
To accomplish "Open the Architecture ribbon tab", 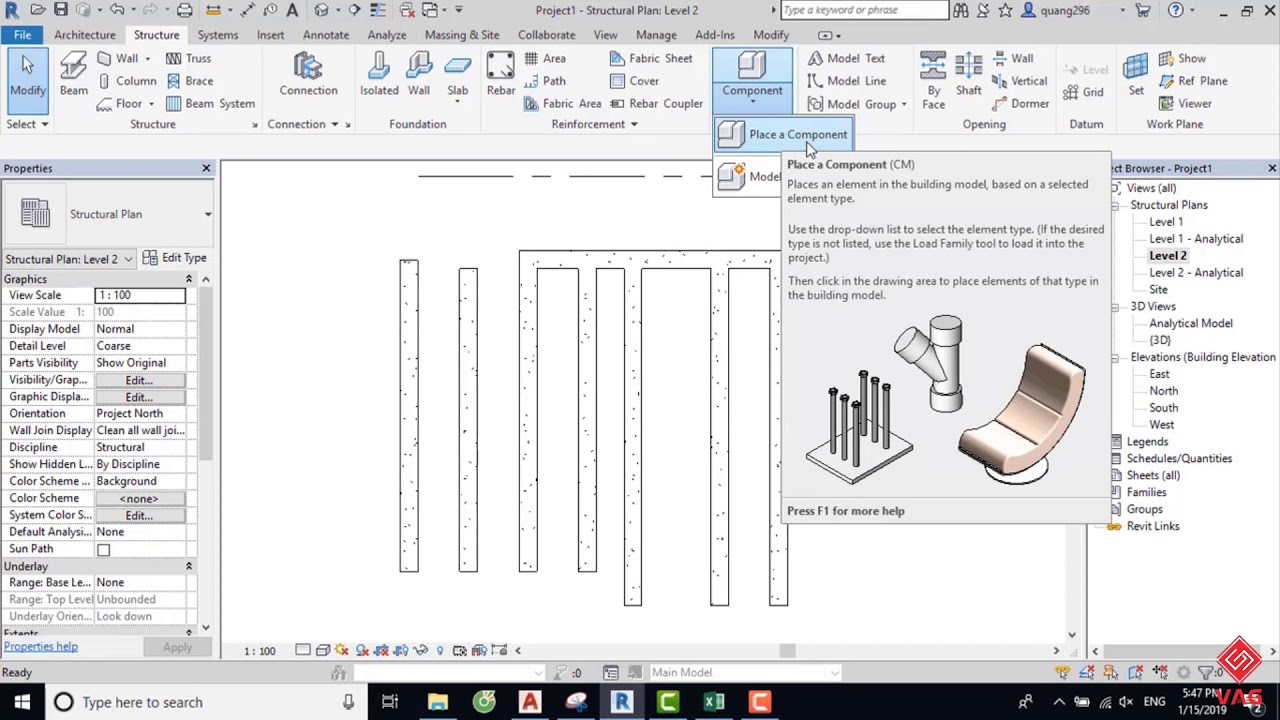I will click(x=85, y=35).
